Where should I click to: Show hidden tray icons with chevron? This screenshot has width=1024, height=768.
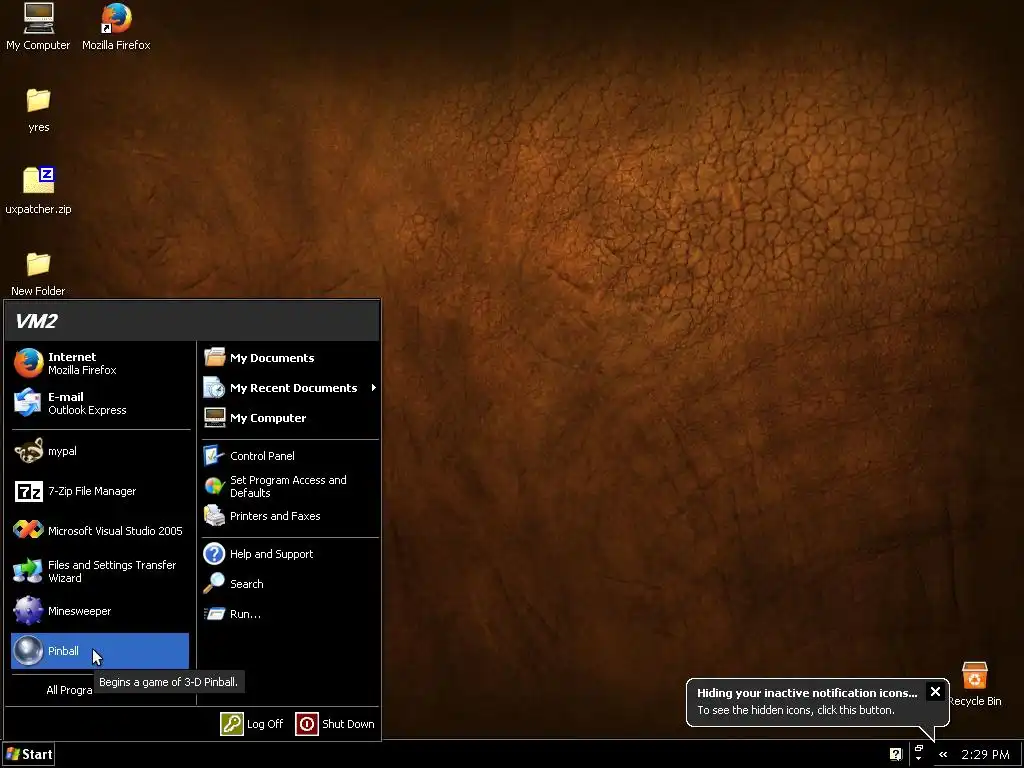(x=943, y=754)
